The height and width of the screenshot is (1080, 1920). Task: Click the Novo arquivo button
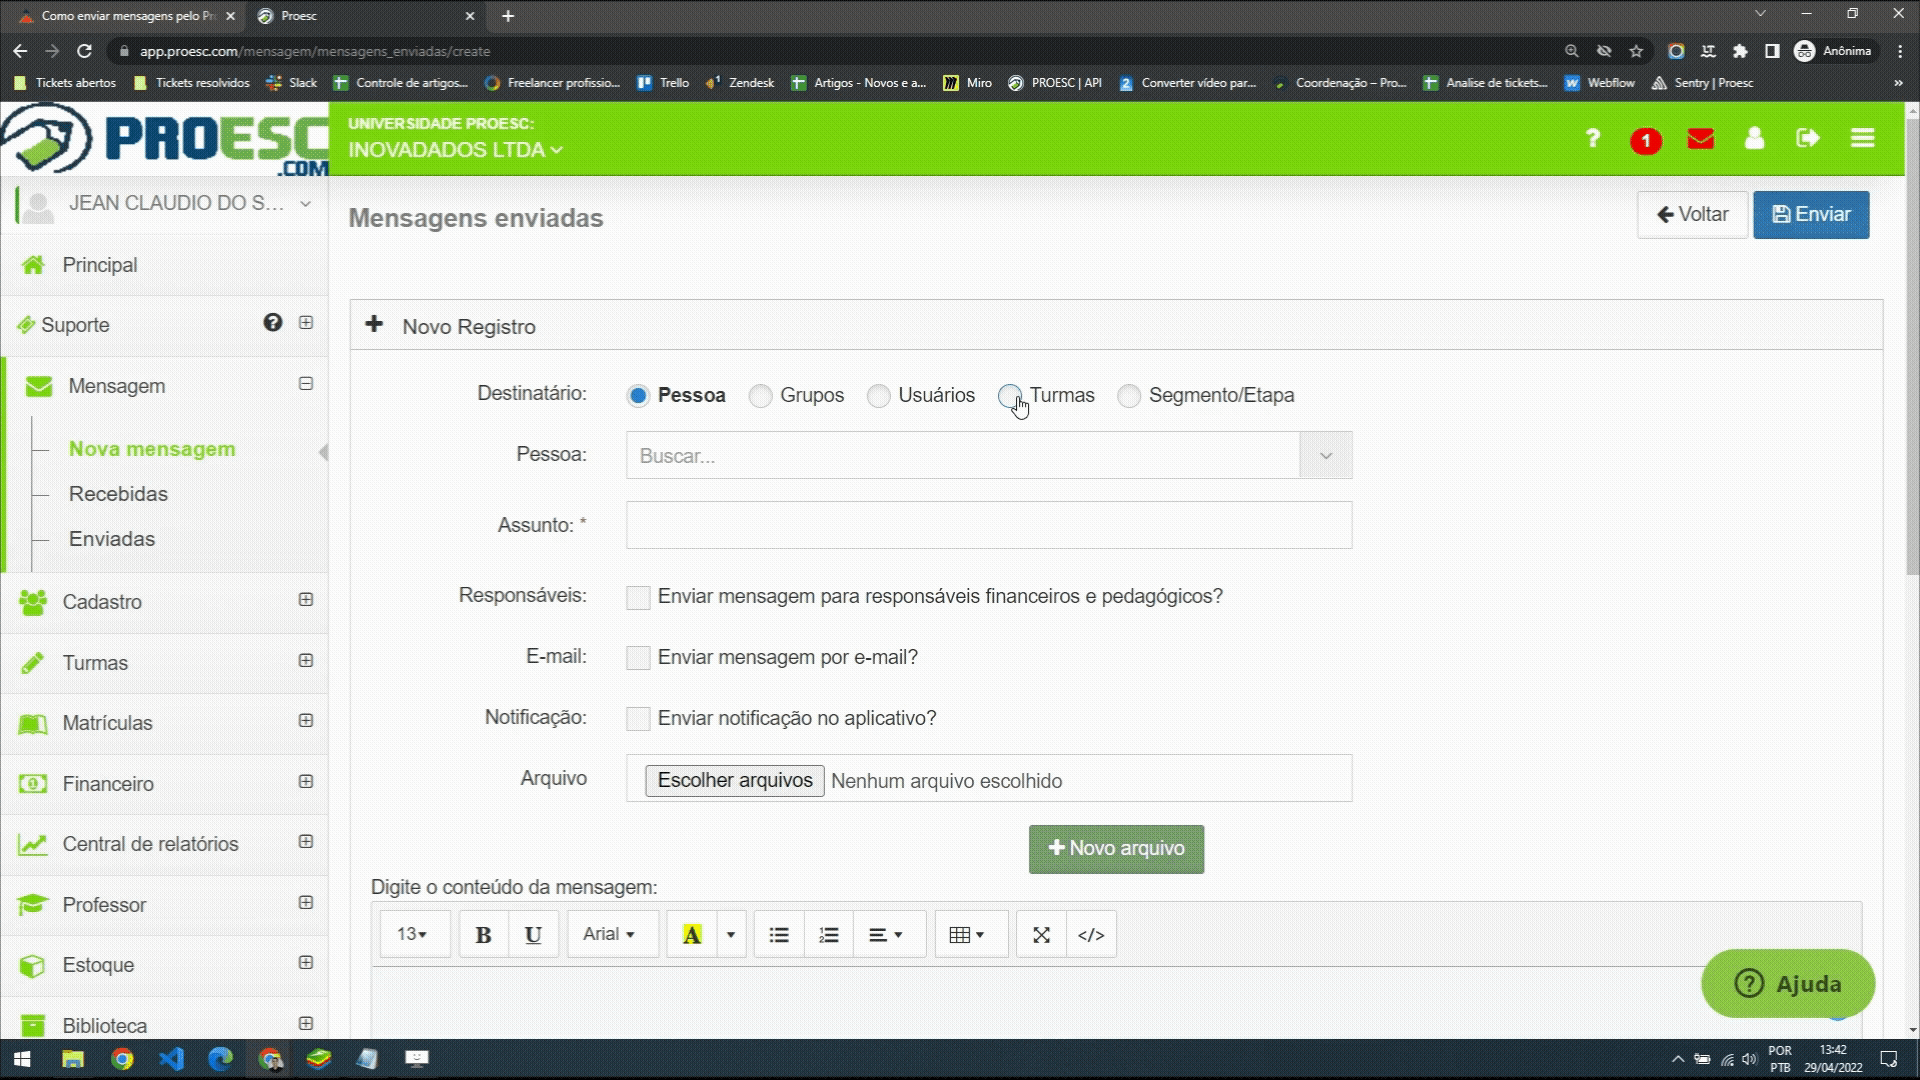click(x=1118, y=849)
